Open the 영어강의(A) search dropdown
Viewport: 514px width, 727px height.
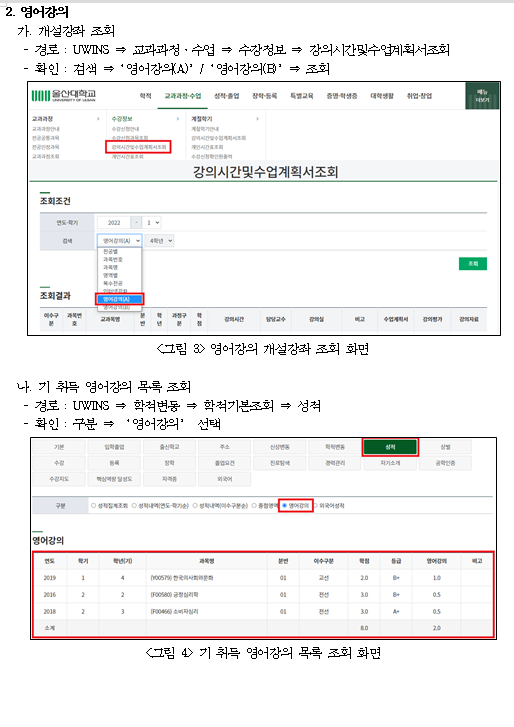tap(120, 241)
